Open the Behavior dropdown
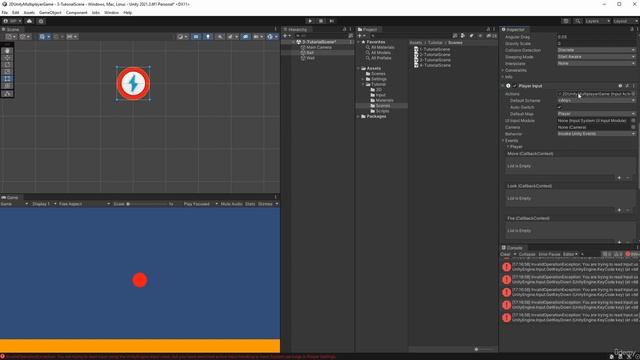This screenshot has height=360, width=640. coord(596,134)
